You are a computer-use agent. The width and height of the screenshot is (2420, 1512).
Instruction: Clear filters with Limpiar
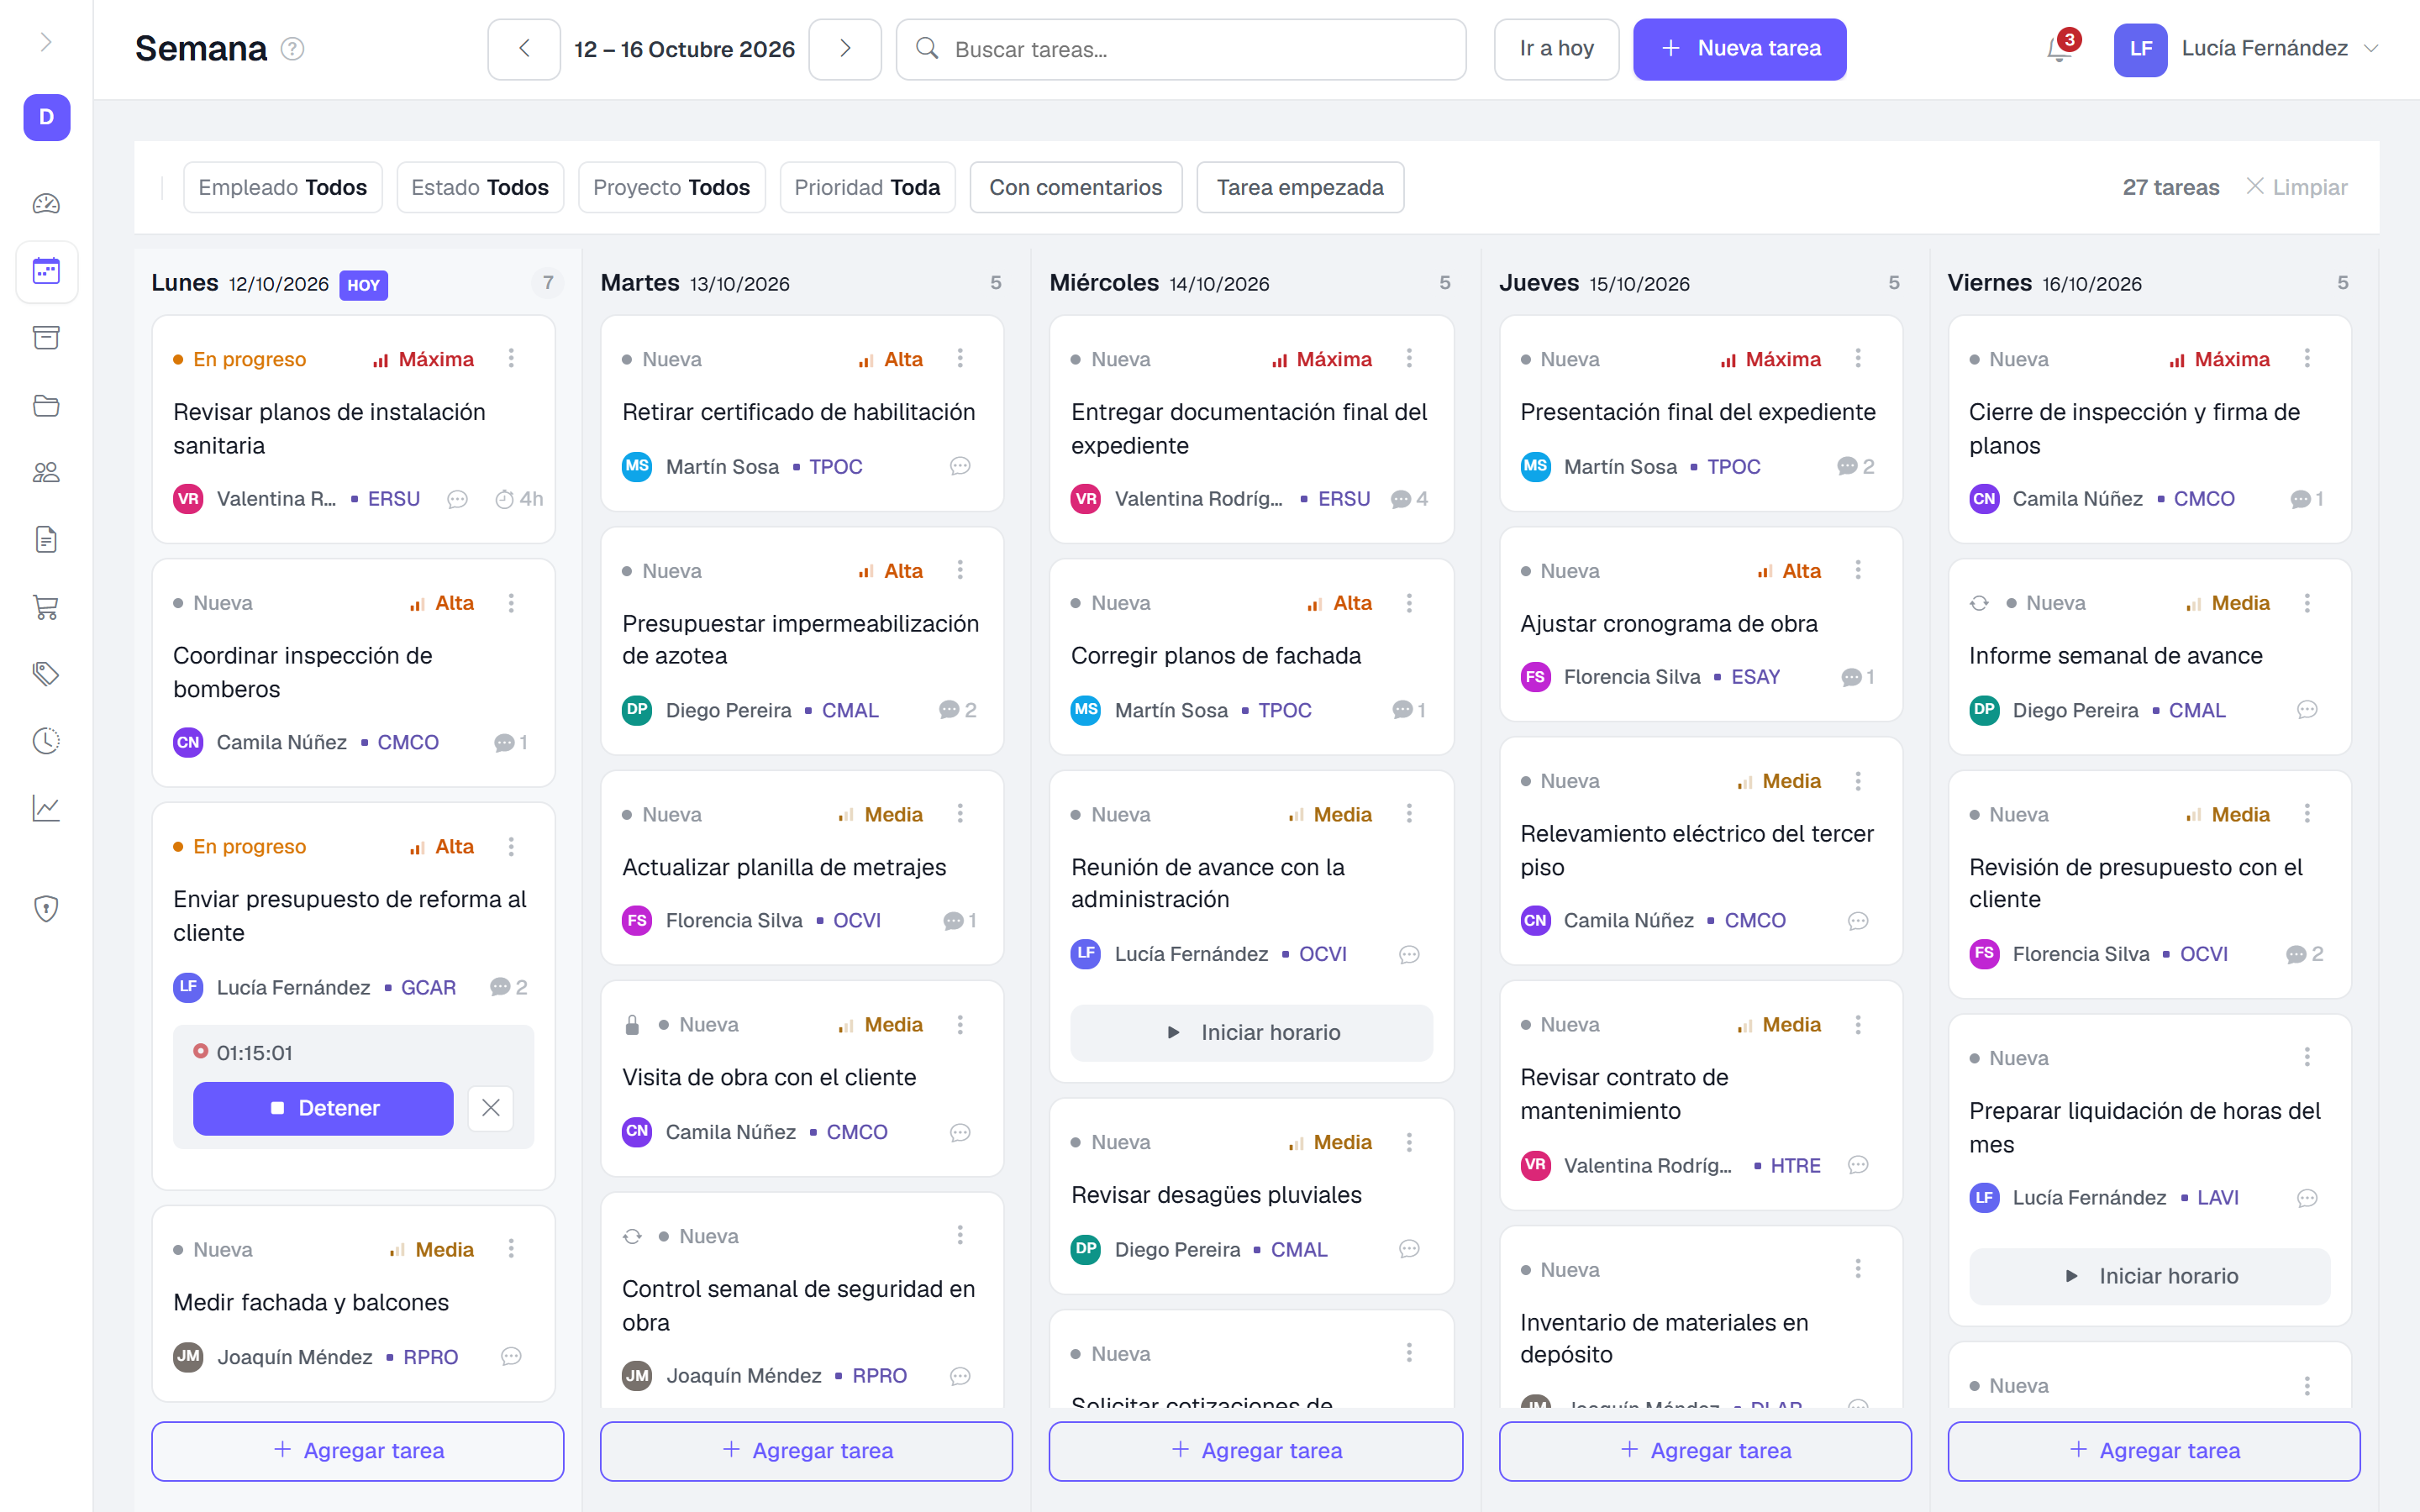pyautogui.click(x=2297, y=187)
